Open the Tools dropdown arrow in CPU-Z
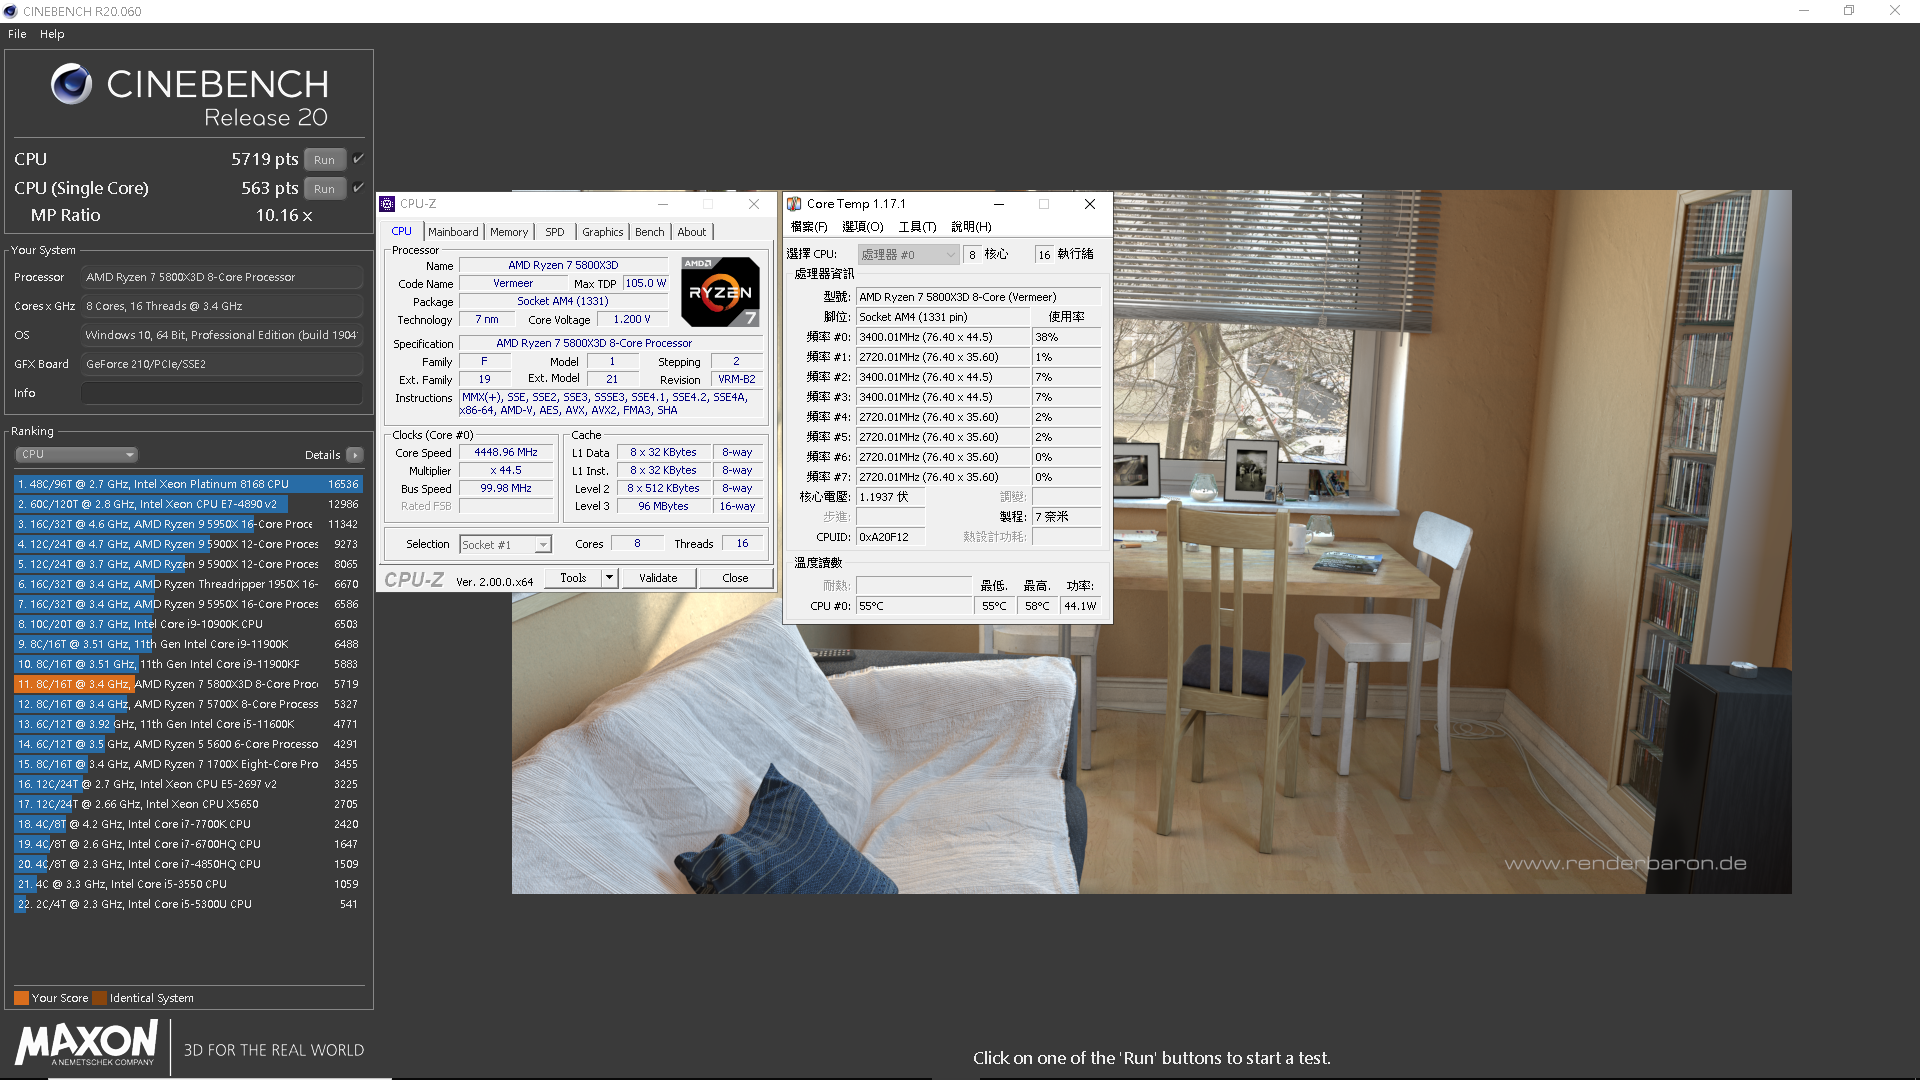The height and width of the screenshot is (1080, 1920). pos(609,578)
